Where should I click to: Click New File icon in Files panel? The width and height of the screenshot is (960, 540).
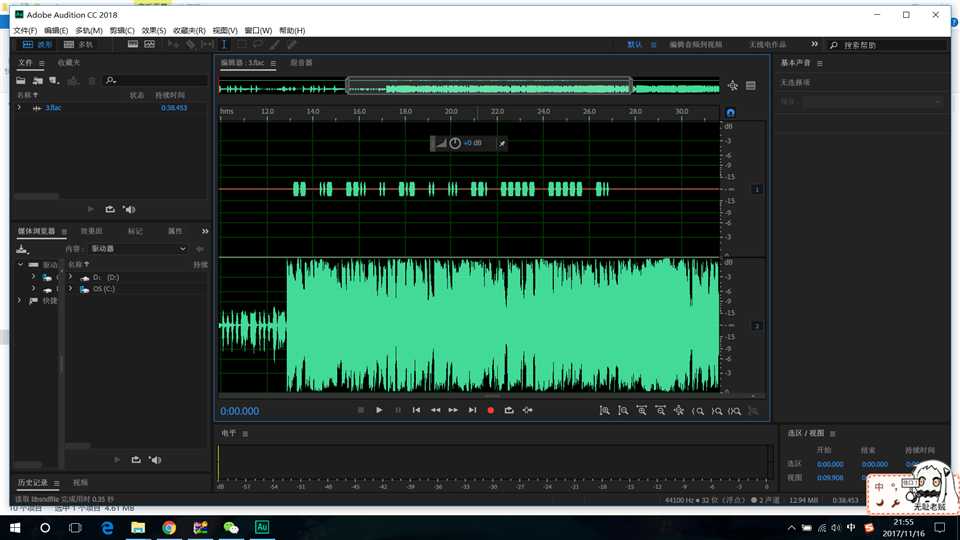pyautogui.click(x=54, y=80)
